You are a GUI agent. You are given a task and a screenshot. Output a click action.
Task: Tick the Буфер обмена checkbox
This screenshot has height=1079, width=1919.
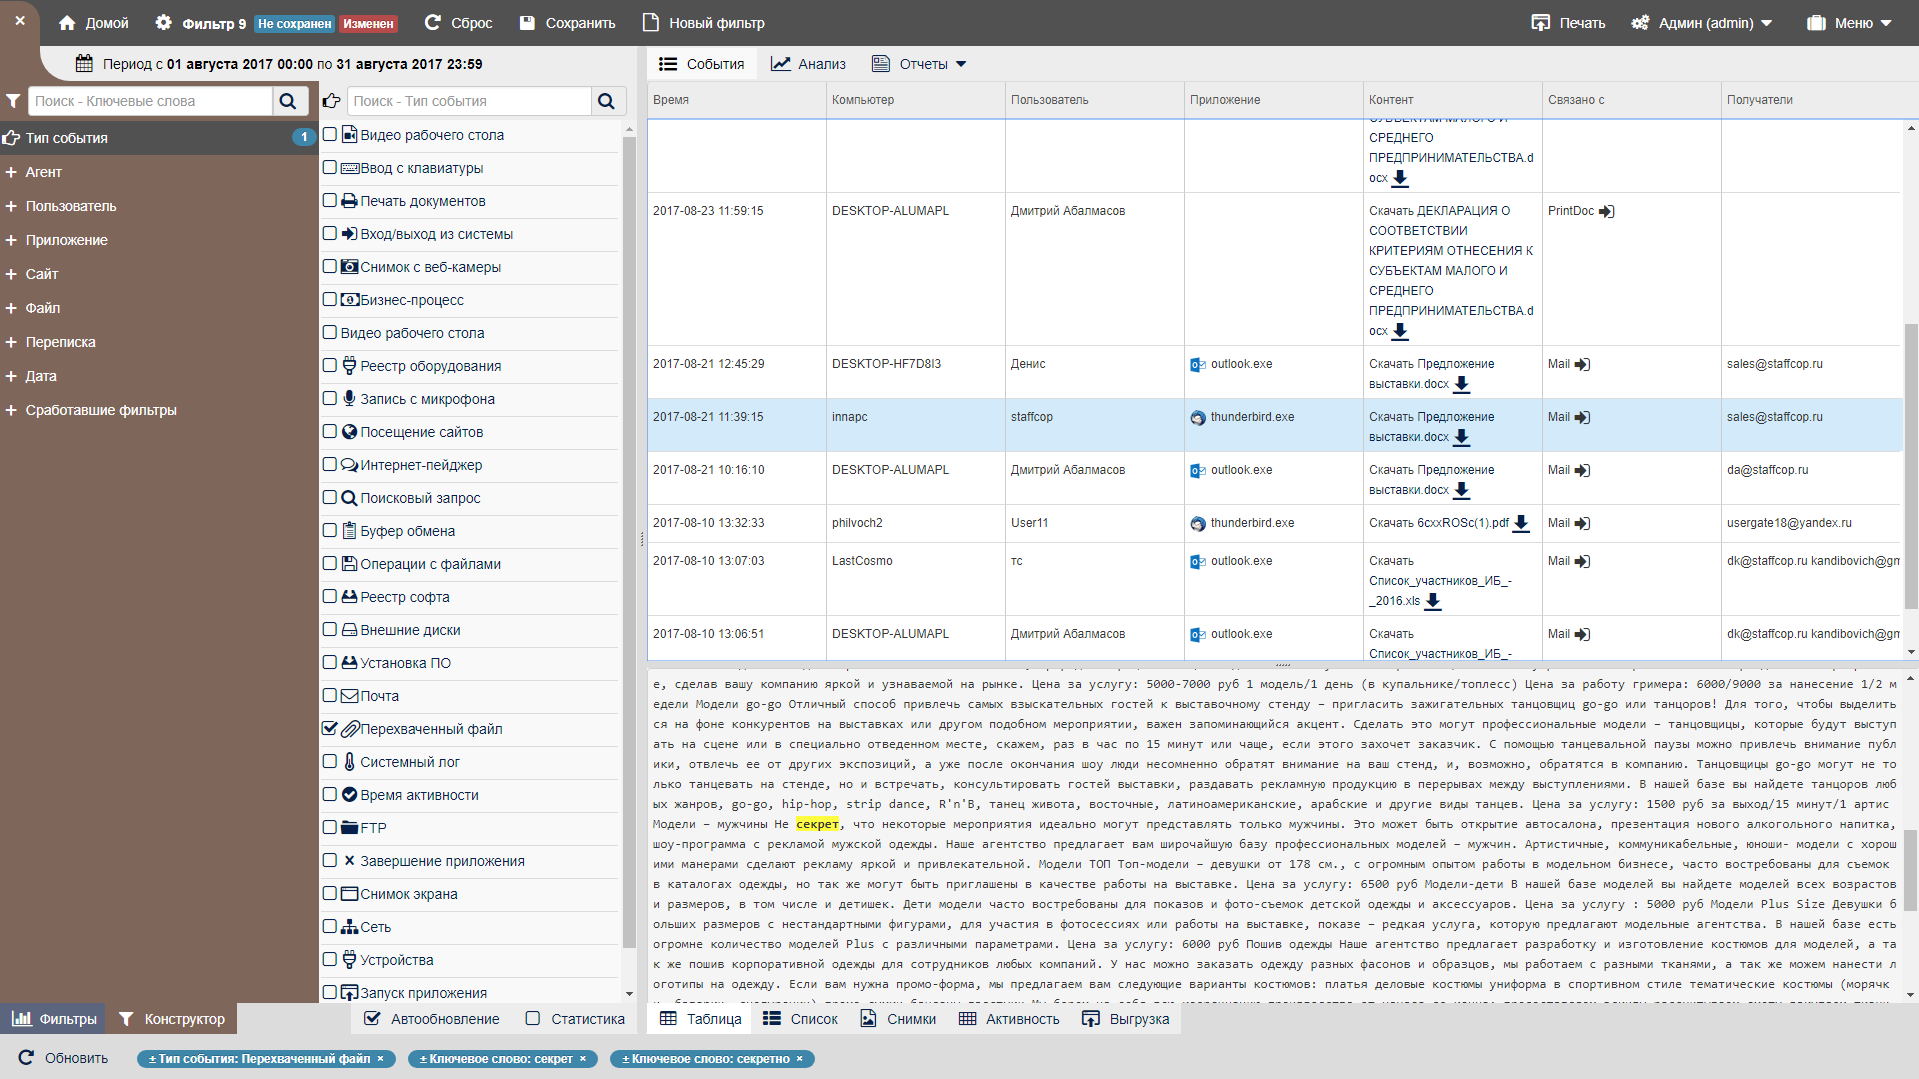(329, 530)
